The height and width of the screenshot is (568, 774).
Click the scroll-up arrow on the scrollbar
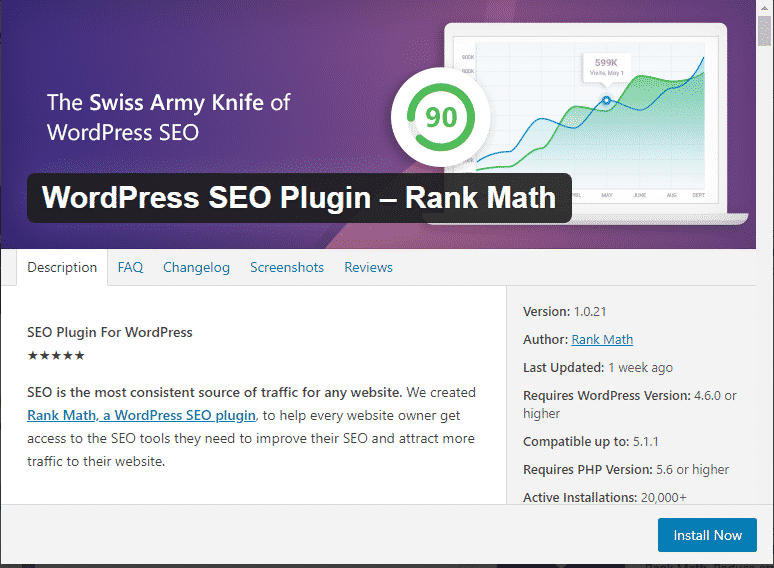(765, 7)
